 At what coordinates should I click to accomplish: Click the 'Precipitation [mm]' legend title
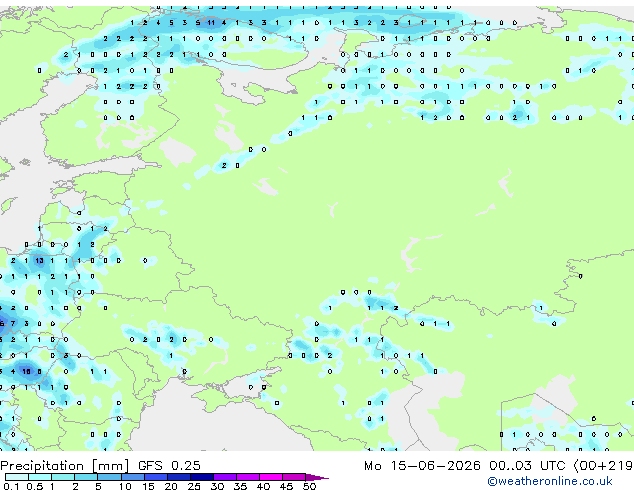coord(65,466)
